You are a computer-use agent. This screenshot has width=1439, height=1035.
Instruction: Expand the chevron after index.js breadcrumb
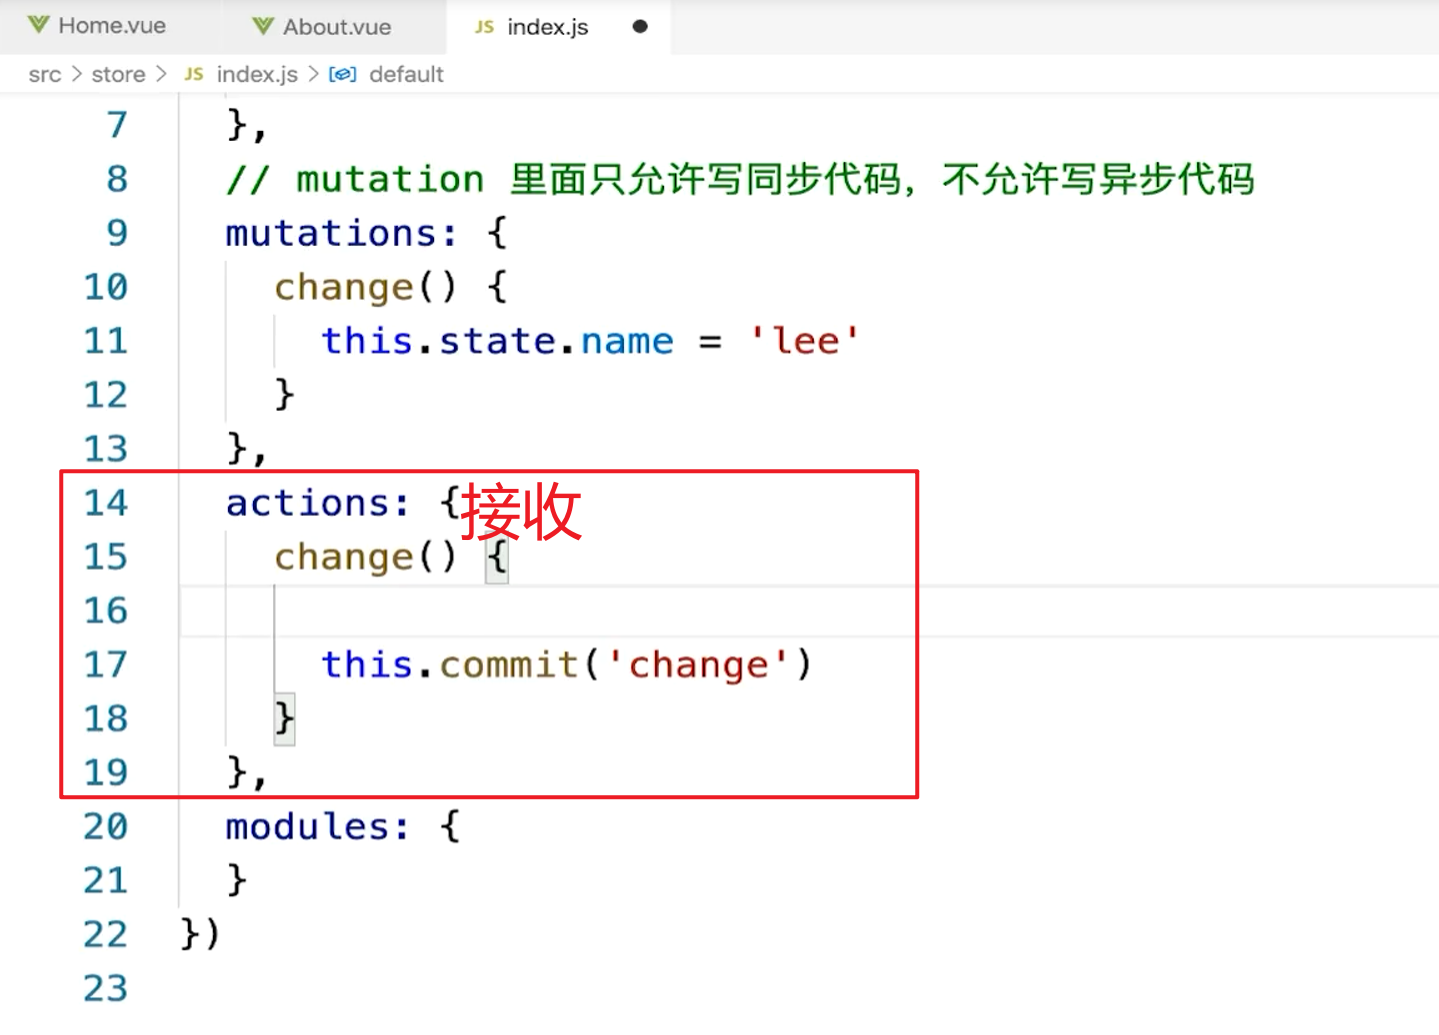[x=313, y=74]
